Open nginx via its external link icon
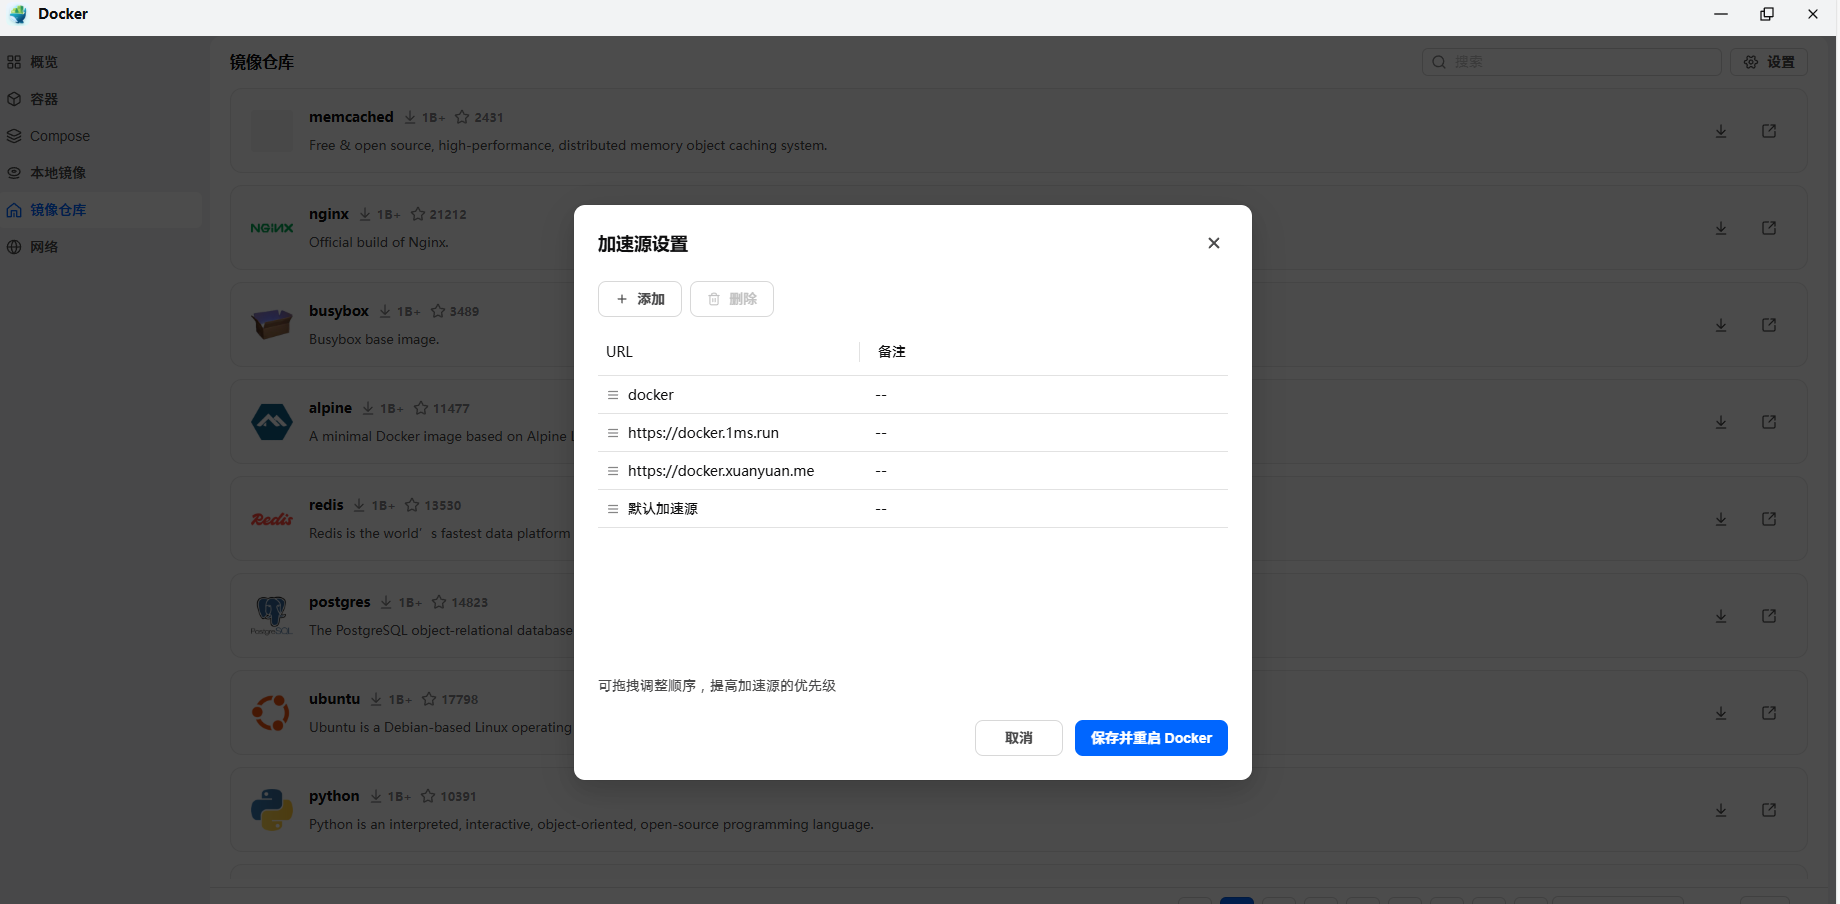1840x904 pixels. coord(1769,228)
